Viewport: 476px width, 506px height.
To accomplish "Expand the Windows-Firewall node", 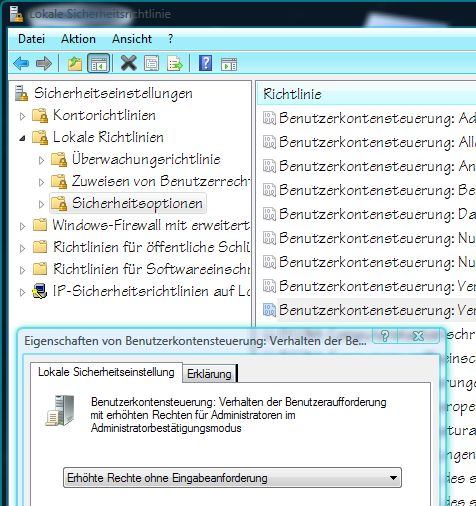I will (x=22, y=226).
